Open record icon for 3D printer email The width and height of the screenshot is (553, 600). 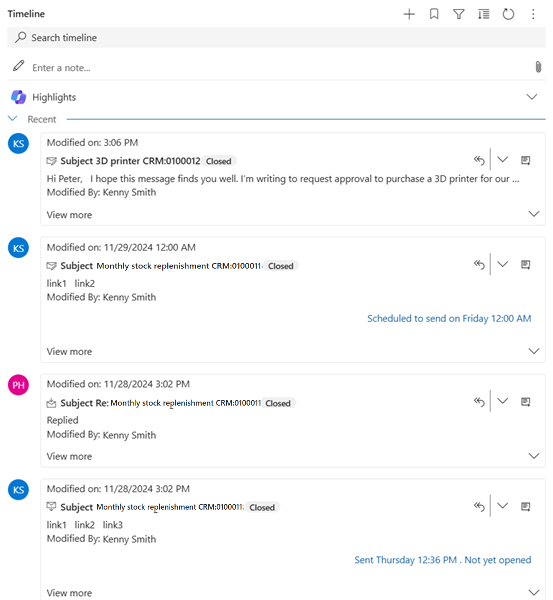tap(526, 160)
